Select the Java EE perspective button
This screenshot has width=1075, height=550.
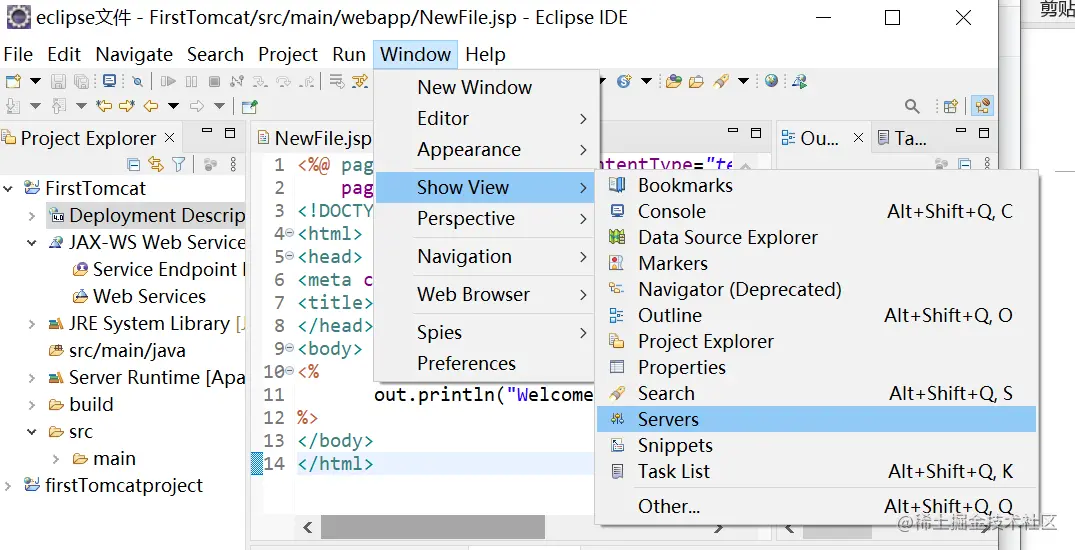(x=982, y=106)
